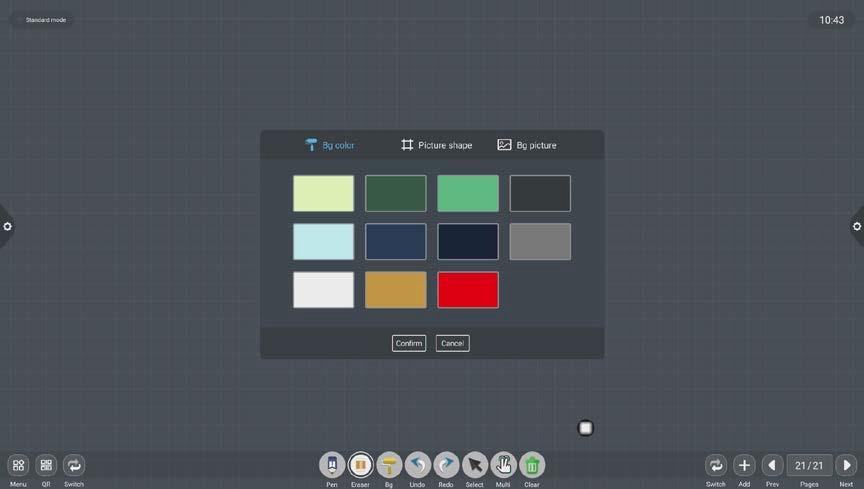Activate the Select arrow tool
Screen dimensions: 864x489
coord(475,465)
